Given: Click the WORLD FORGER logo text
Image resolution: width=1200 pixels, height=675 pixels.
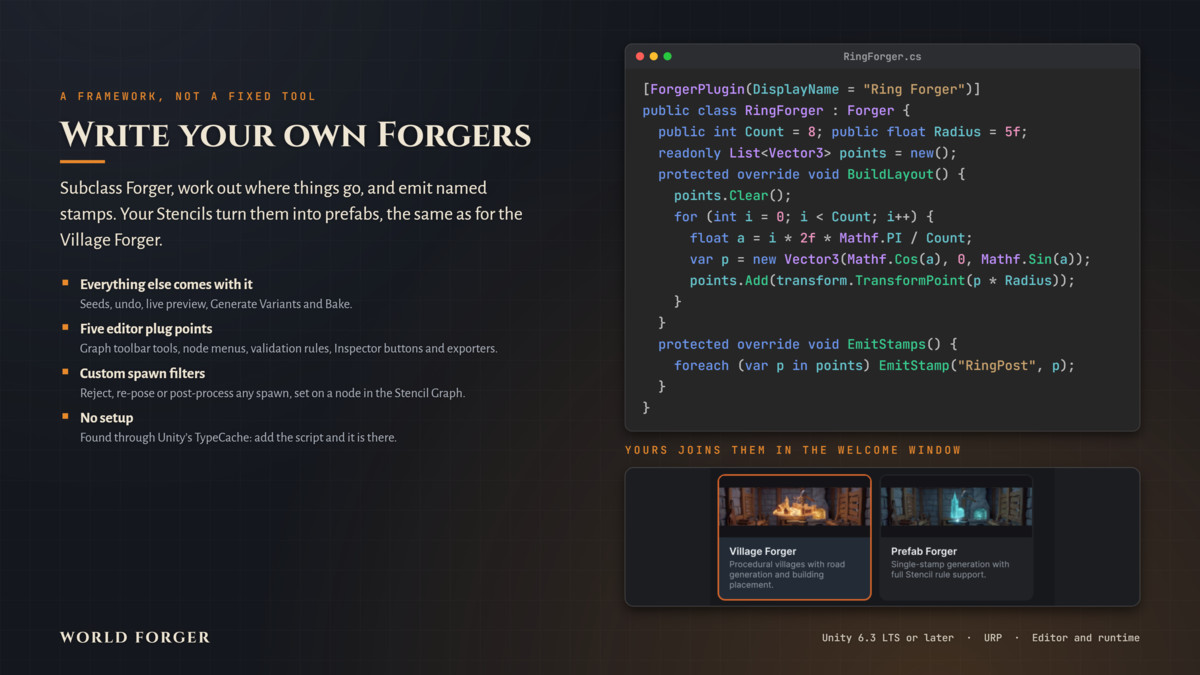Looking at the screenshot, I should [135, 637].
